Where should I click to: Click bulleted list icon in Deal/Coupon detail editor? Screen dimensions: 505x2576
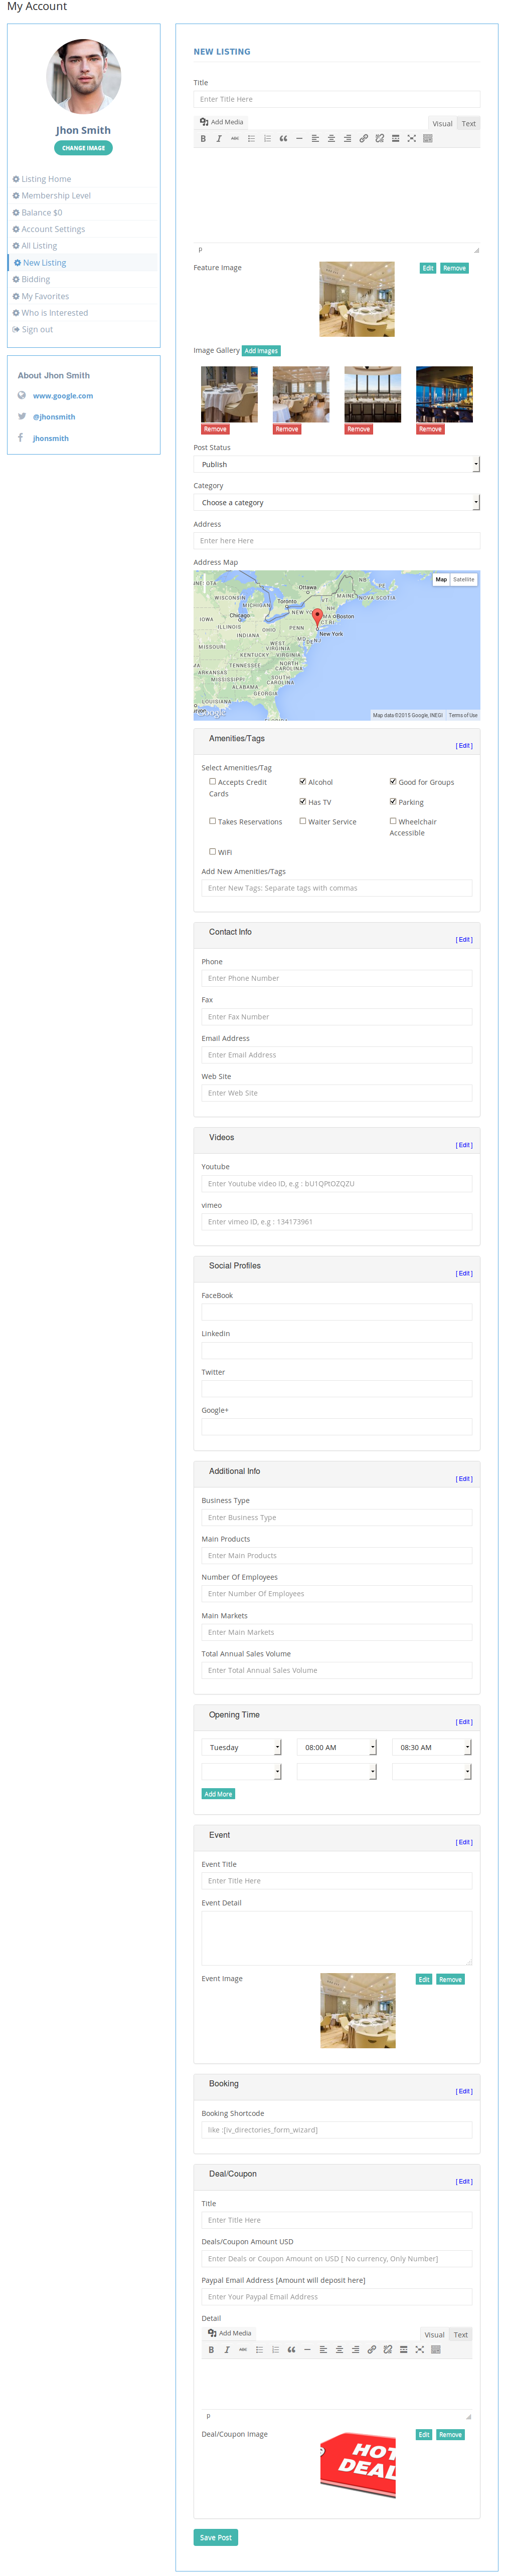pyautogui.click(x=259, y=2350)
